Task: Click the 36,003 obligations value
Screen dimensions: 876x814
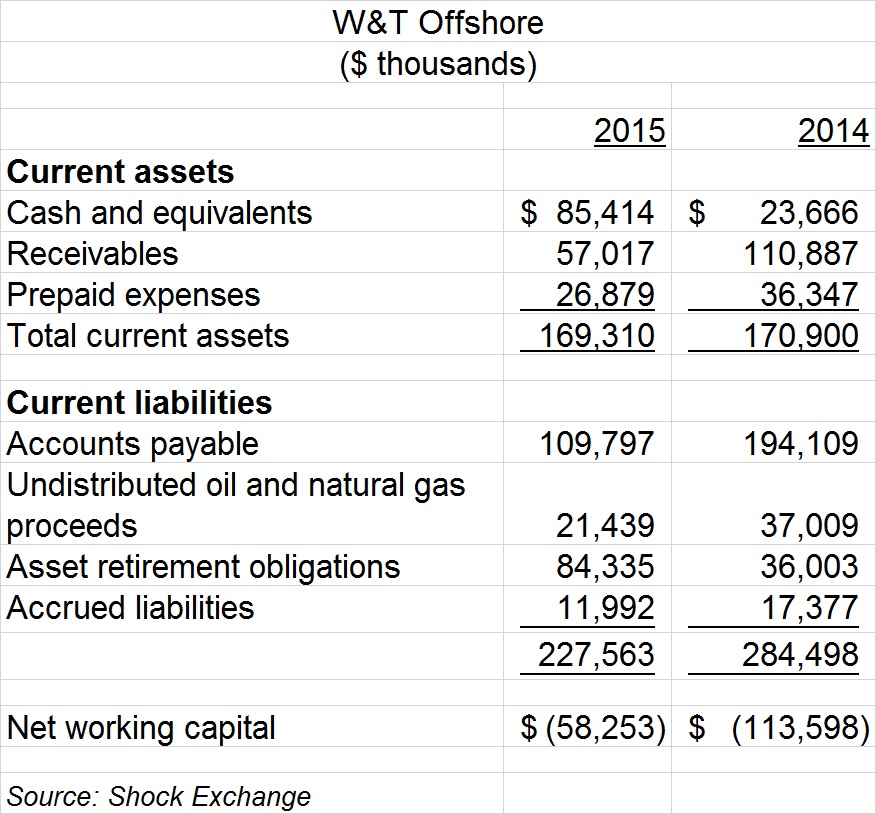Action: tap(809, 567)
